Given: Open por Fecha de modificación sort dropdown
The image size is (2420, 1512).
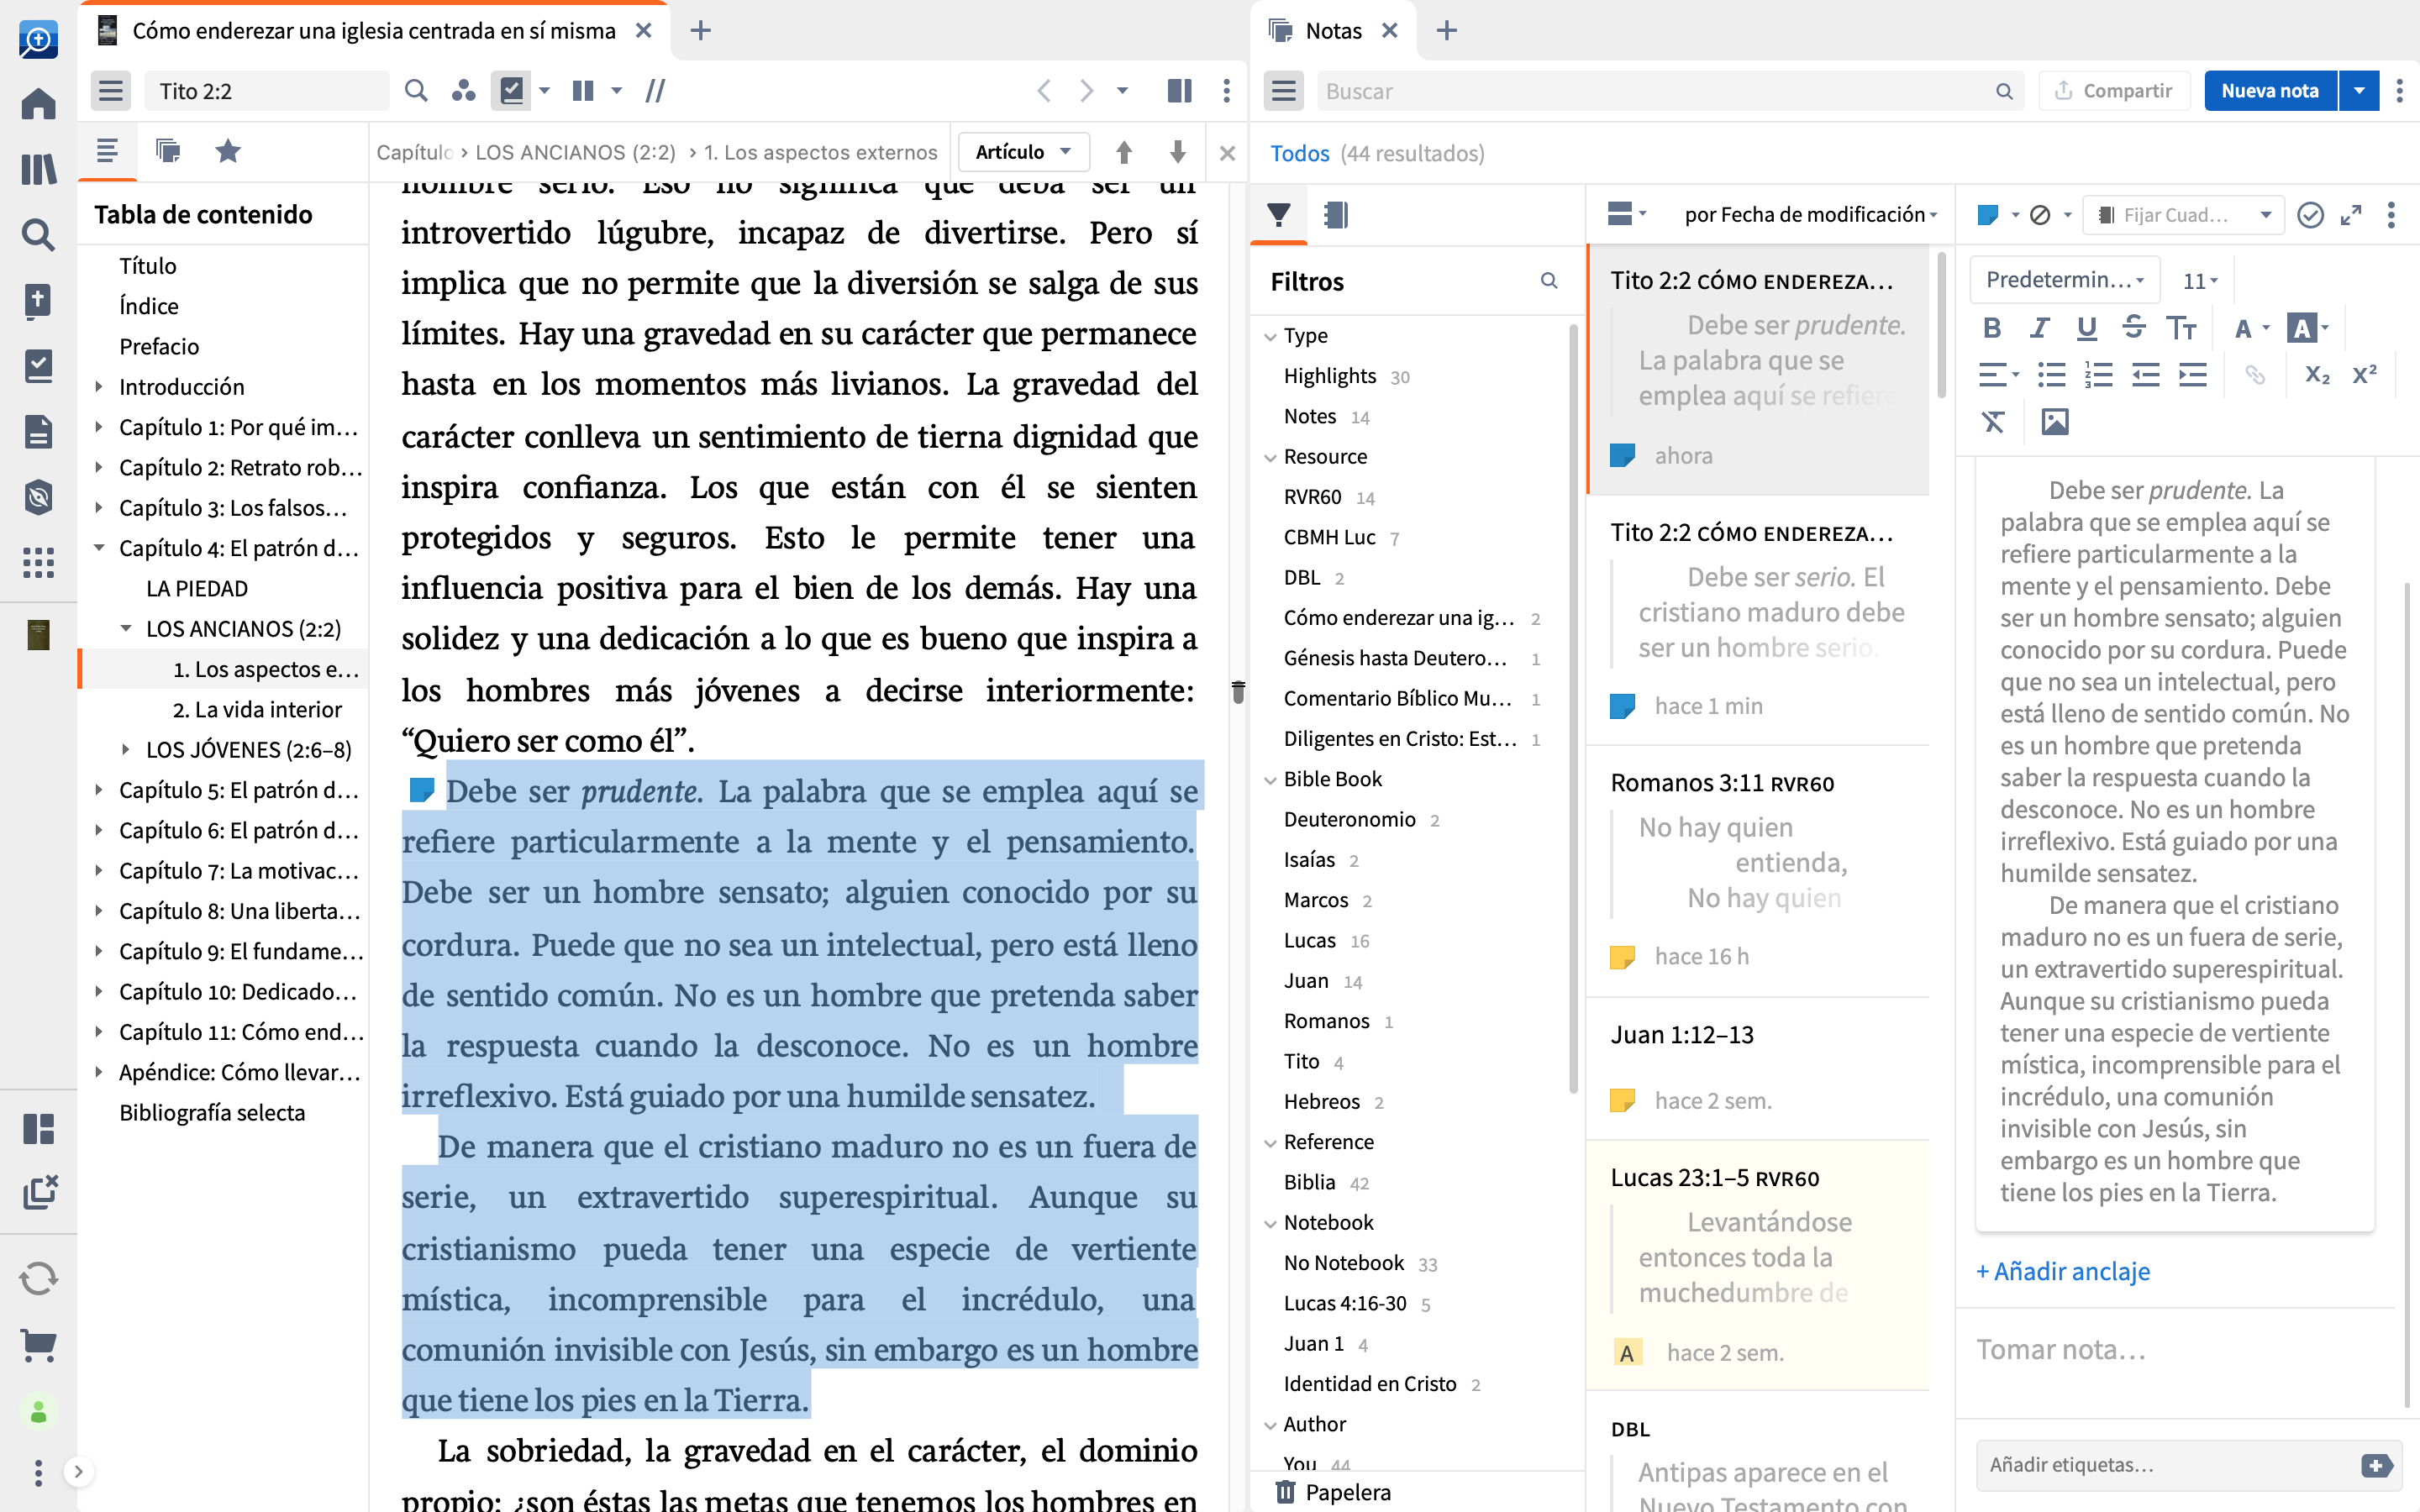Looking at the screenshot, I should (1810, 215).
